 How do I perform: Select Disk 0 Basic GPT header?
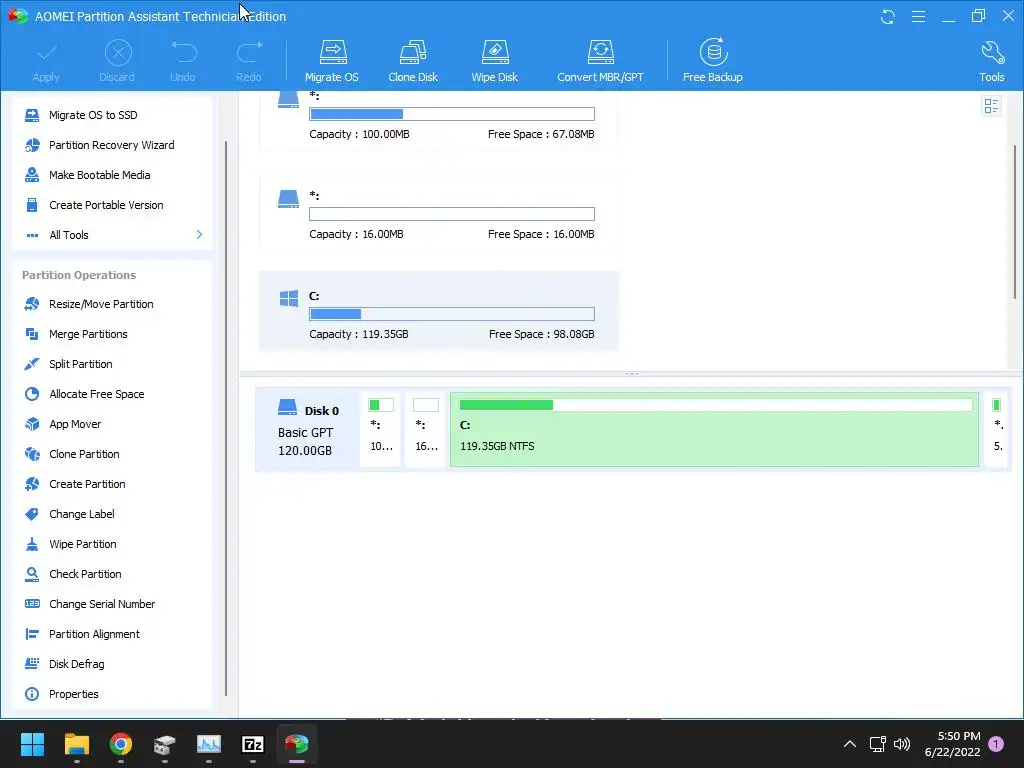click(308, 430)
